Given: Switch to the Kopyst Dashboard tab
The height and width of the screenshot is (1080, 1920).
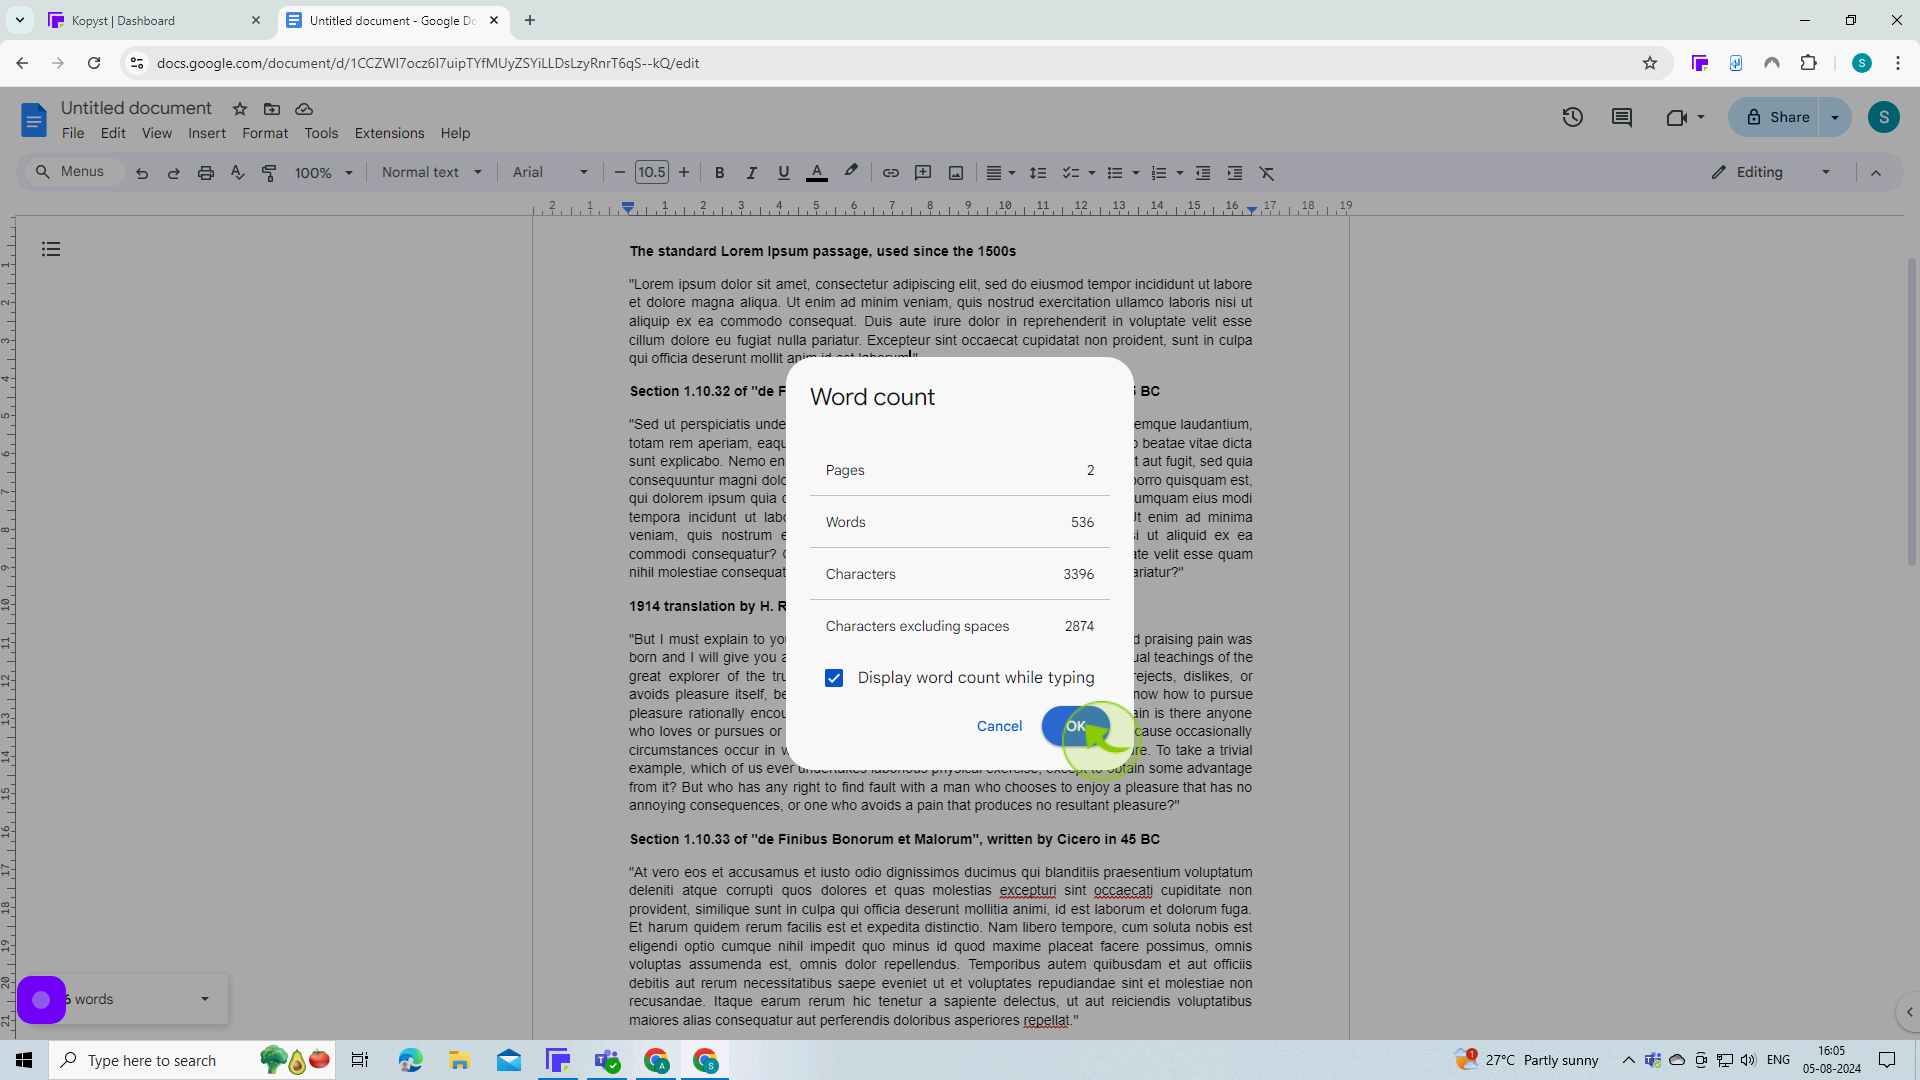Looking at the screenshot, I should (x=155, y=20).
